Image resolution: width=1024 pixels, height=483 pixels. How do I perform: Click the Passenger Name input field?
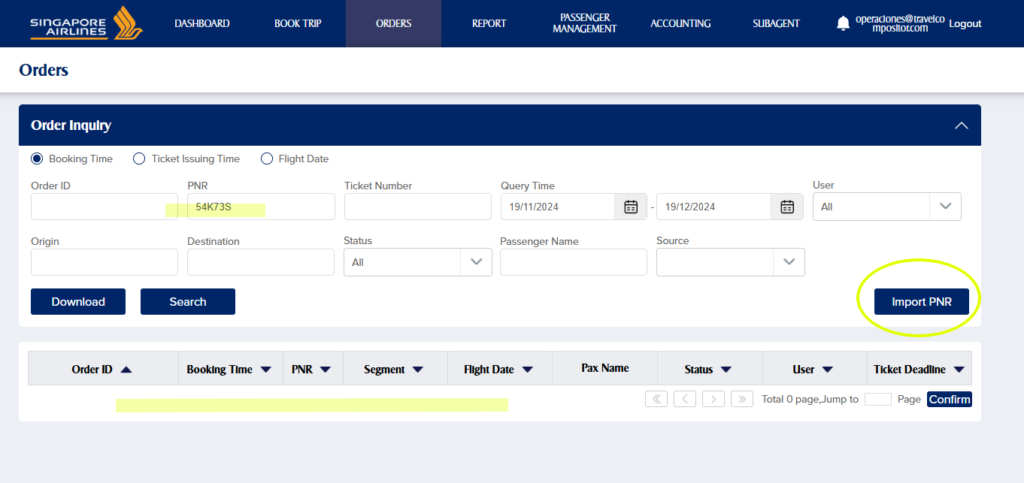pyautogui.click(x=573, y=262)
